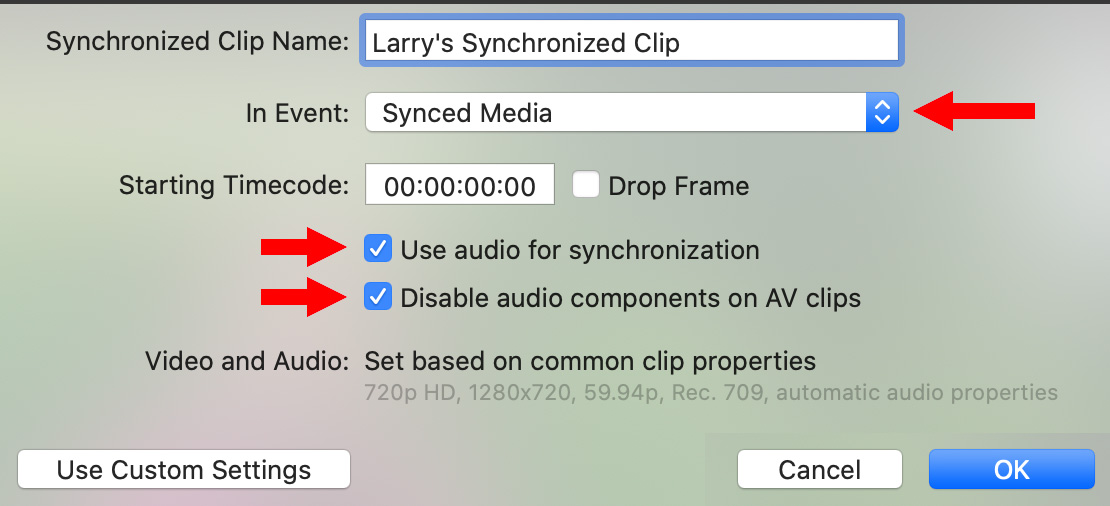Click the gray 720p HD format description
This screenshot has height=506, width=1110.
coord(711,392)
